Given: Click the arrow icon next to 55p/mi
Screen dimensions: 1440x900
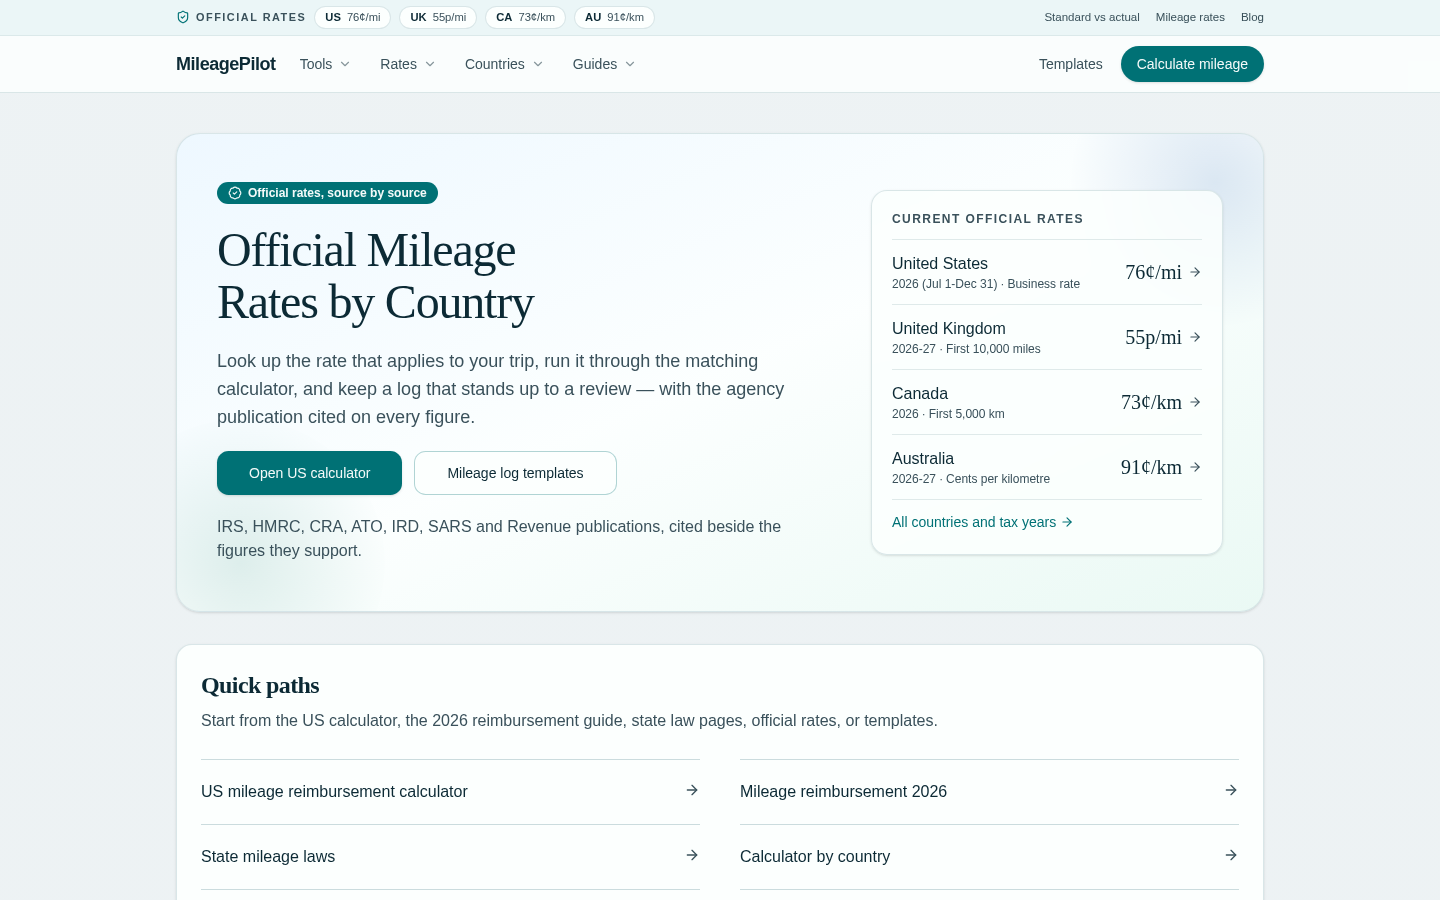Looking at the screenshot, I should tap(1195, 337).
